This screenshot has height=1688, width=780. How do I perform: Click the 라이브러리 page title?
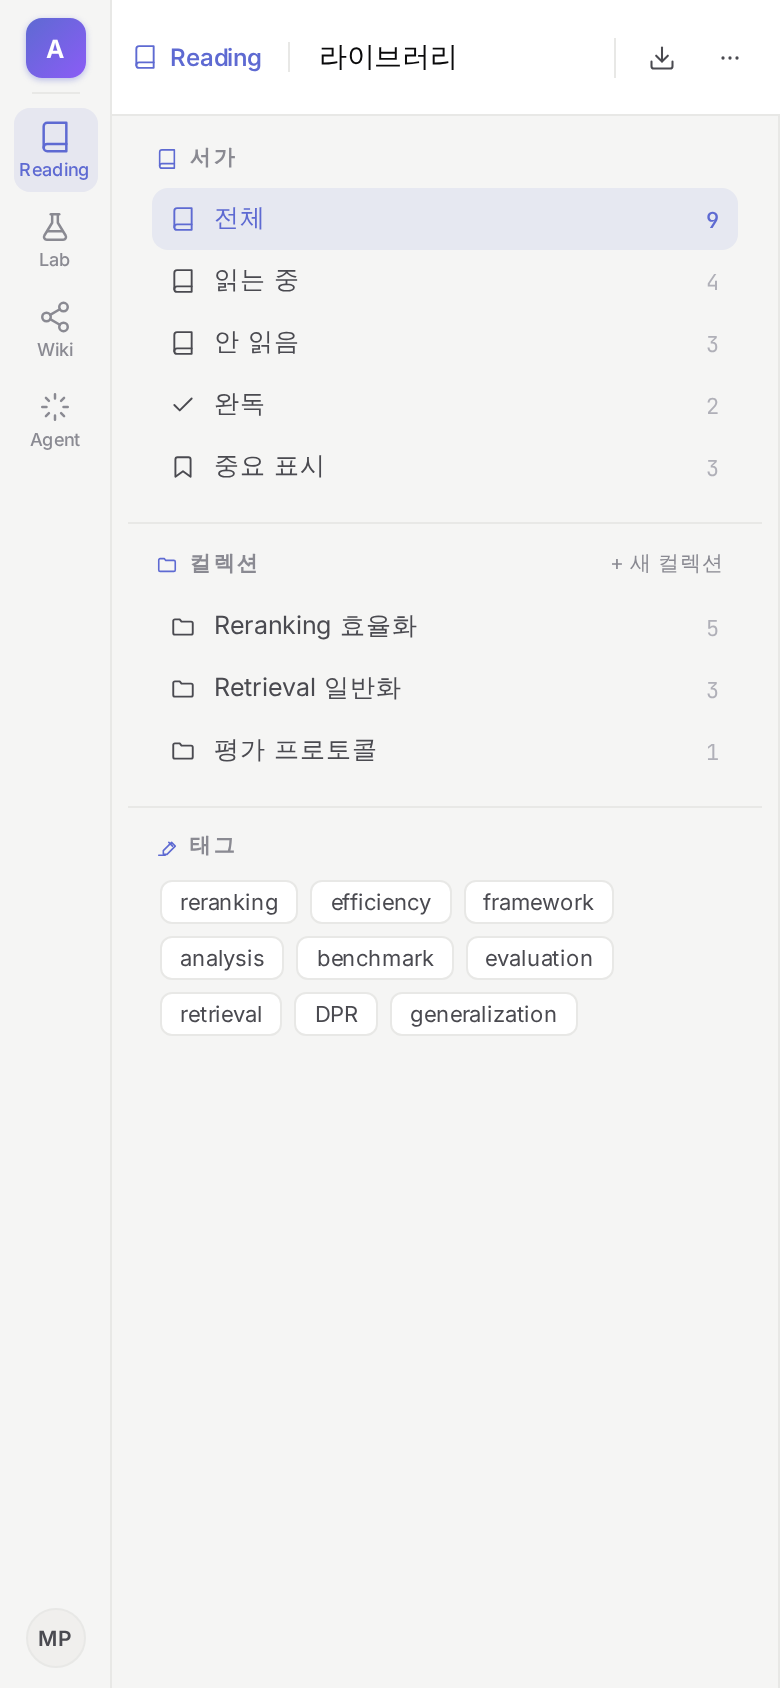(x=388, y=57)
